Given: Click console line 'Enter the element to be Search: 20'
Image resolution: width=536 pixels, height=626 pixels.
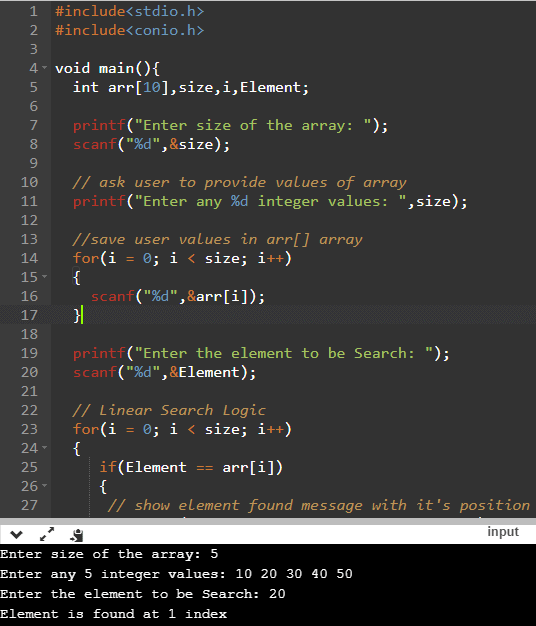Looking at the screenshot, I should coord(142,594).
